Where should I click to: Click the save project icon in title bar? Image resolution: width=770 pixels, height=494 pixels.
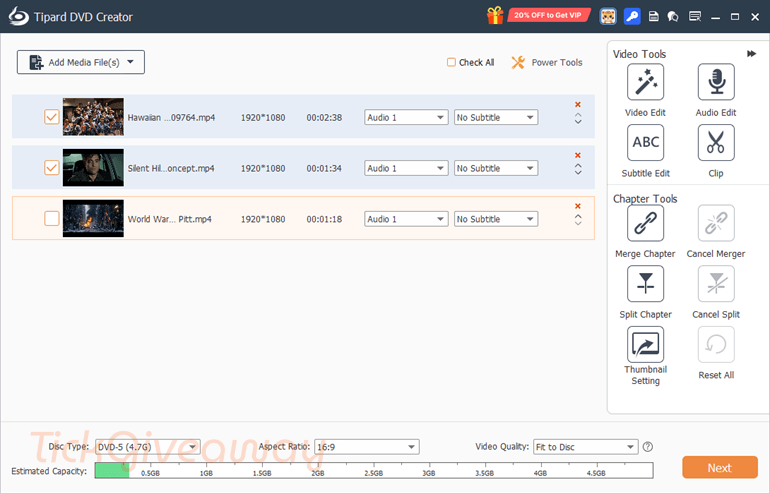click(654, 17)
